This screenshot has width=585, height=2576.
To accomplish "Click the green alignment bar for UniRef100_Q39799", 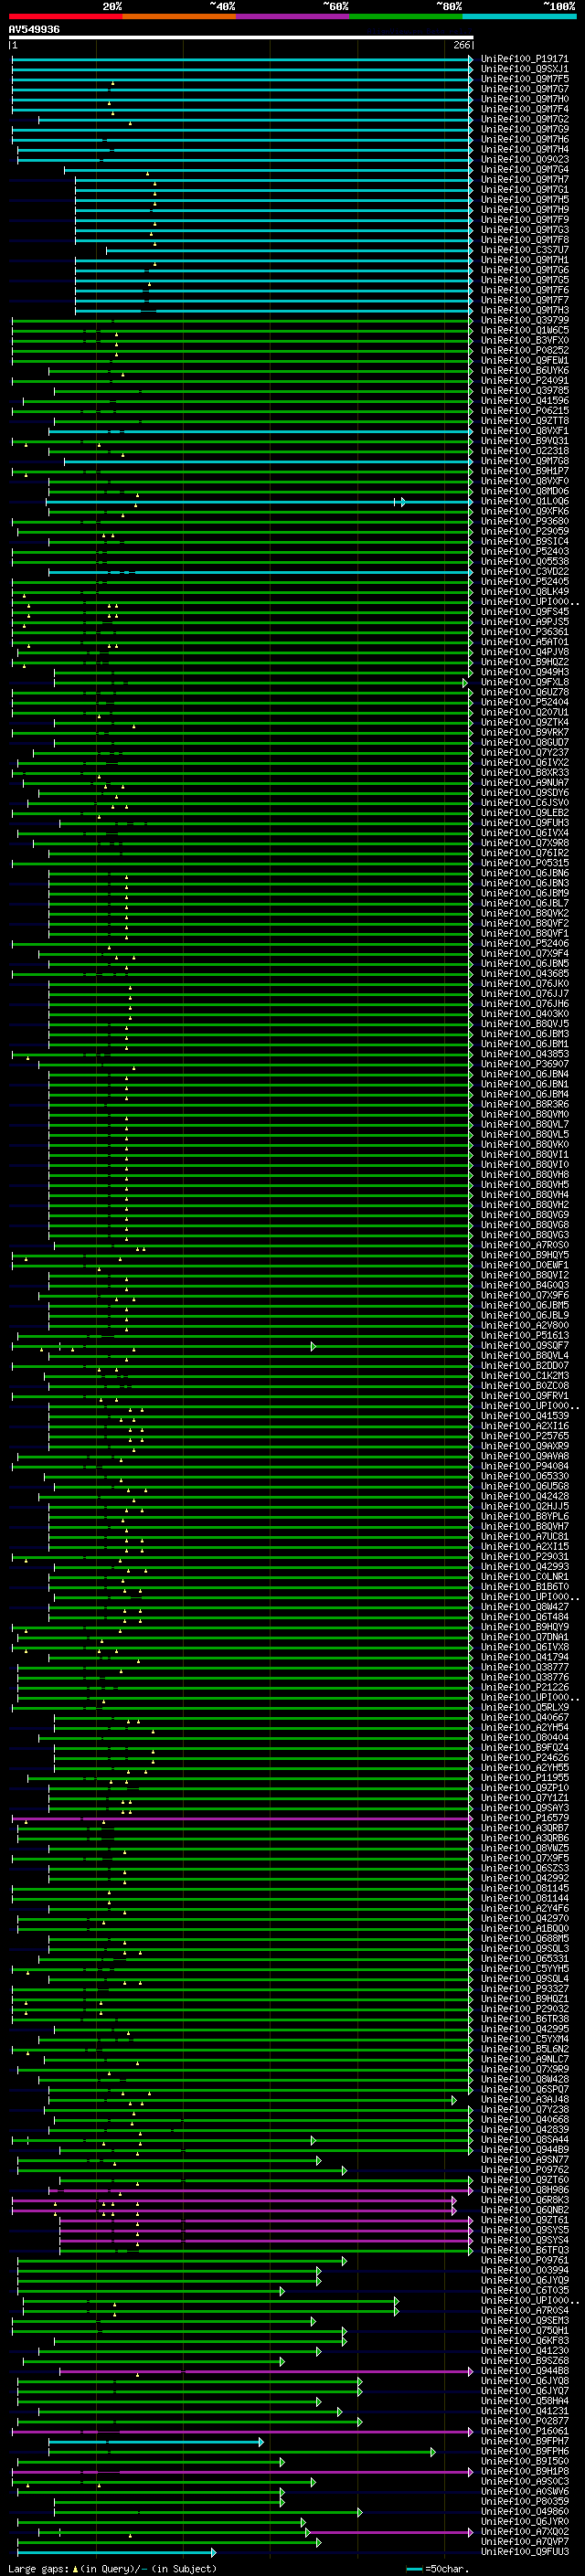I will 242,321.
